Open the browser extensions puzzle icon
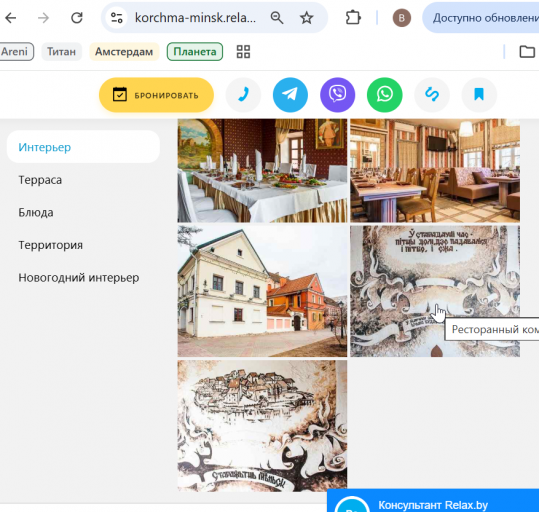Screen dimensions: 539x512 tap(353, 18)
